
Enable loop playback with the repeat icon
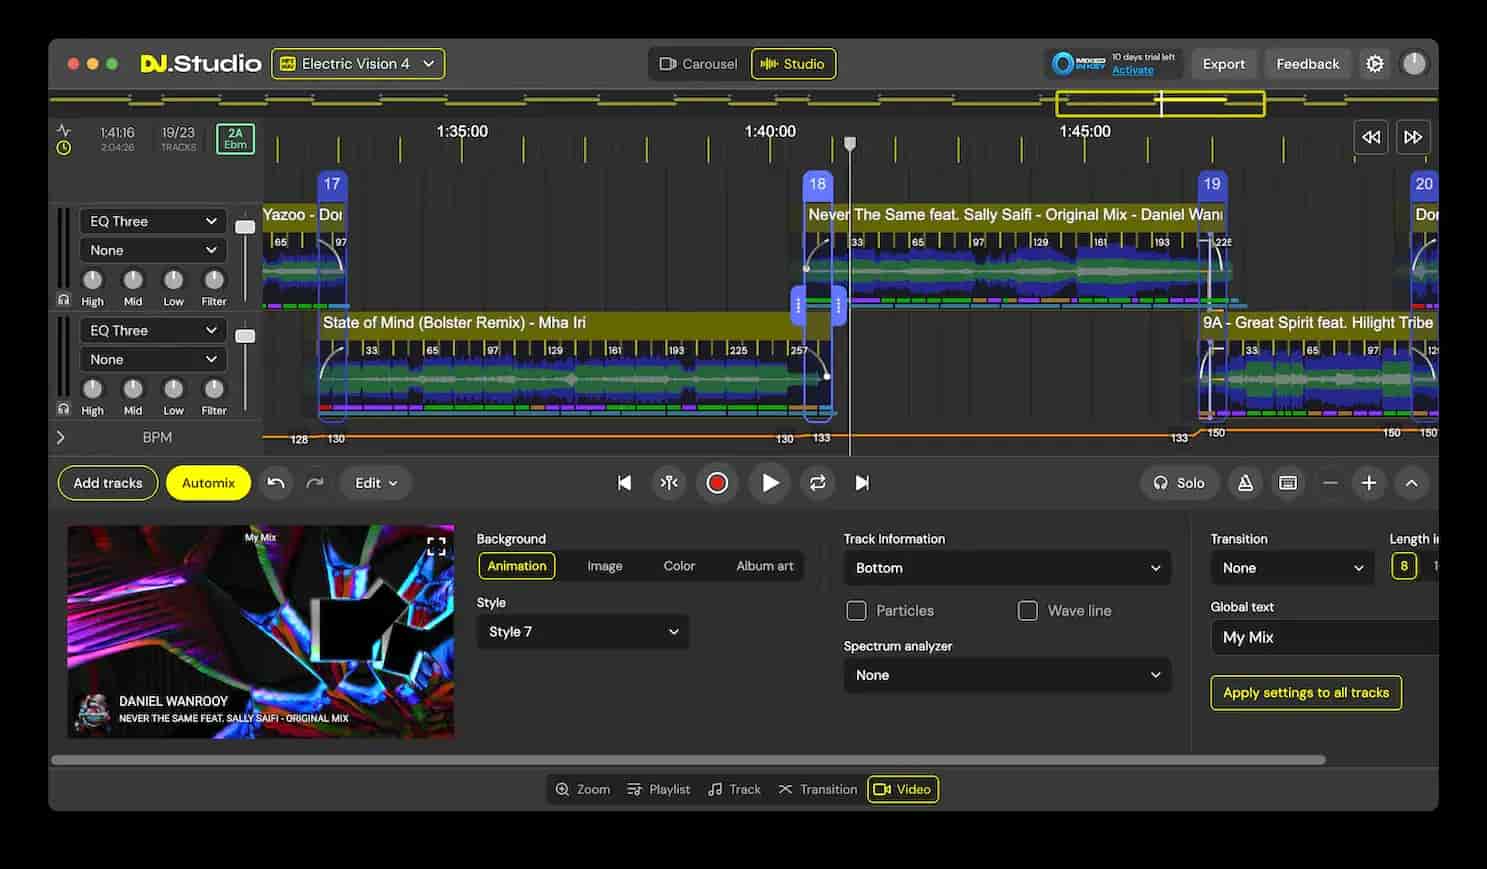click(818, 483)
